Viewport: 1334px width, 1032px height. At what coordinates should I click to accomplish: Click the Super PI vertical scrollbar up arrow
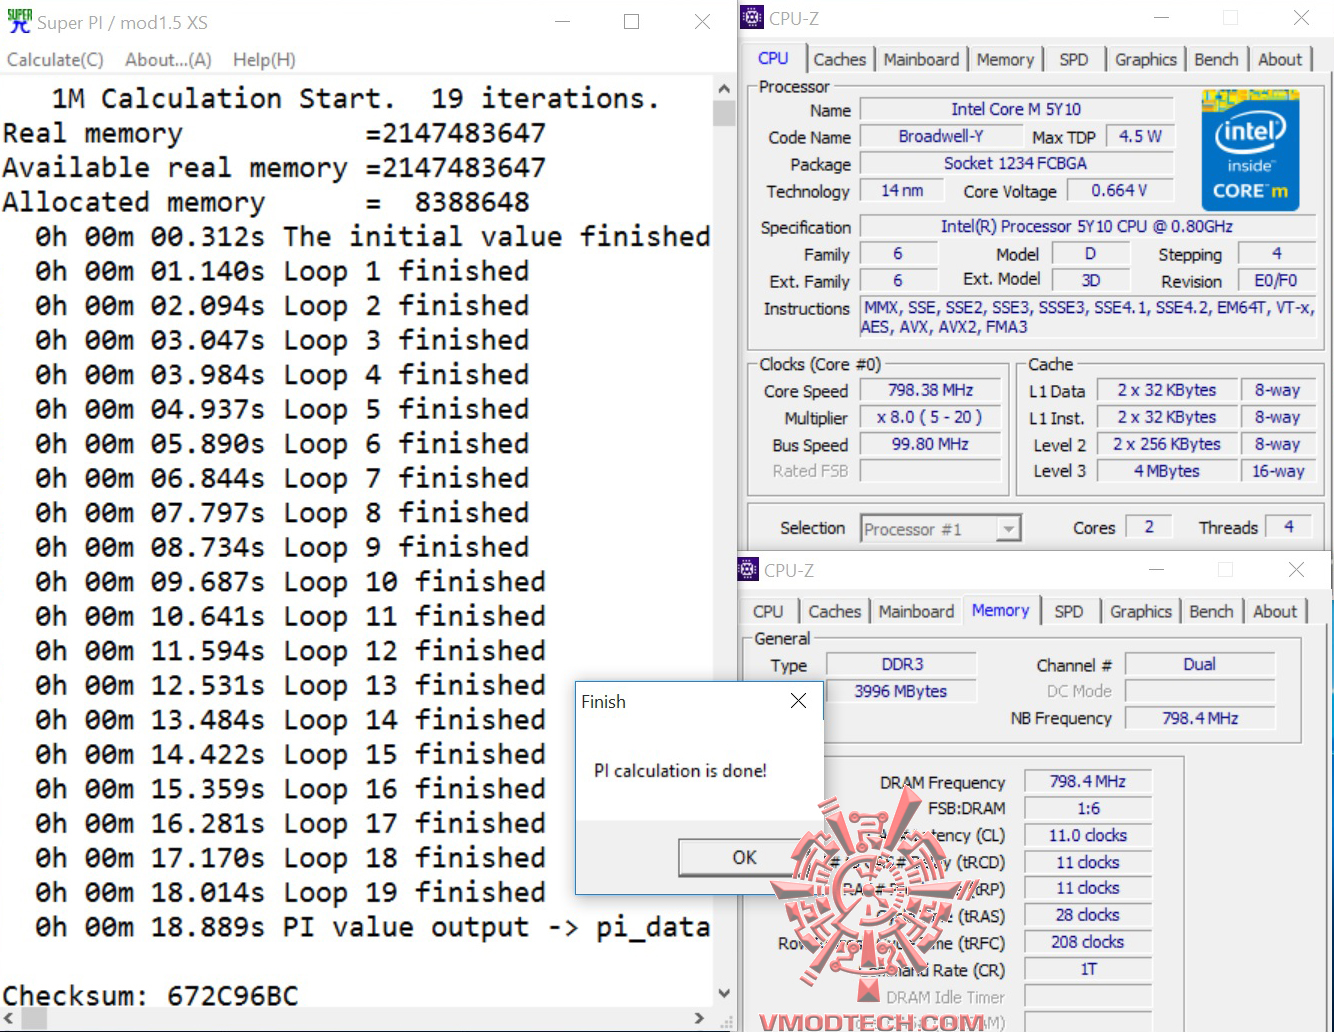click(x=724, y=89)
